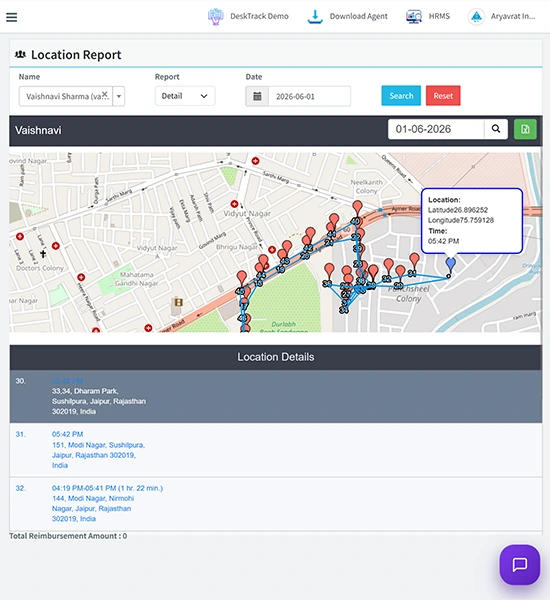Click the magnifier search icon
Viewport: 550px width, 600px height.
click(x=496, y=129)
